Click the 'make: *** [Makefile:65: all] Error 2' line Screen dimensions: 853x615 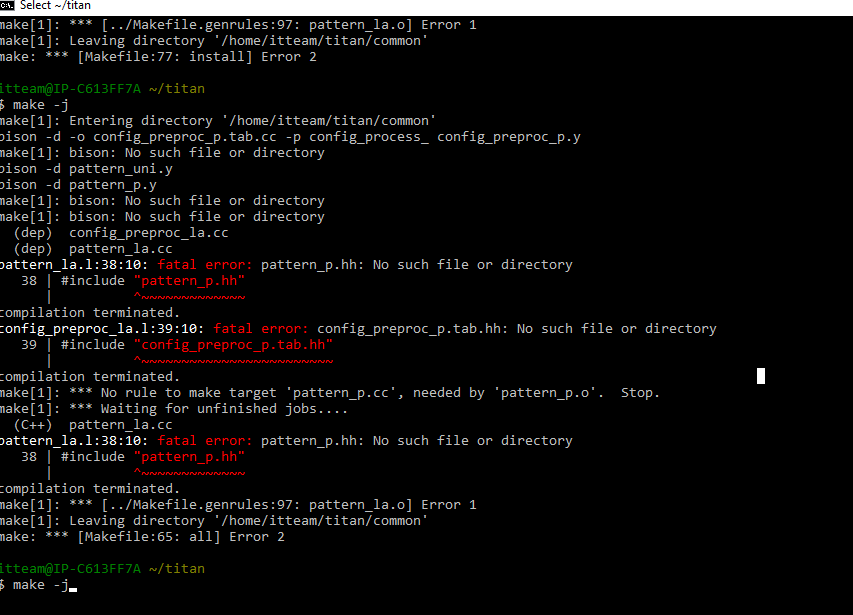pyautogui.click(x=142, y=537)
